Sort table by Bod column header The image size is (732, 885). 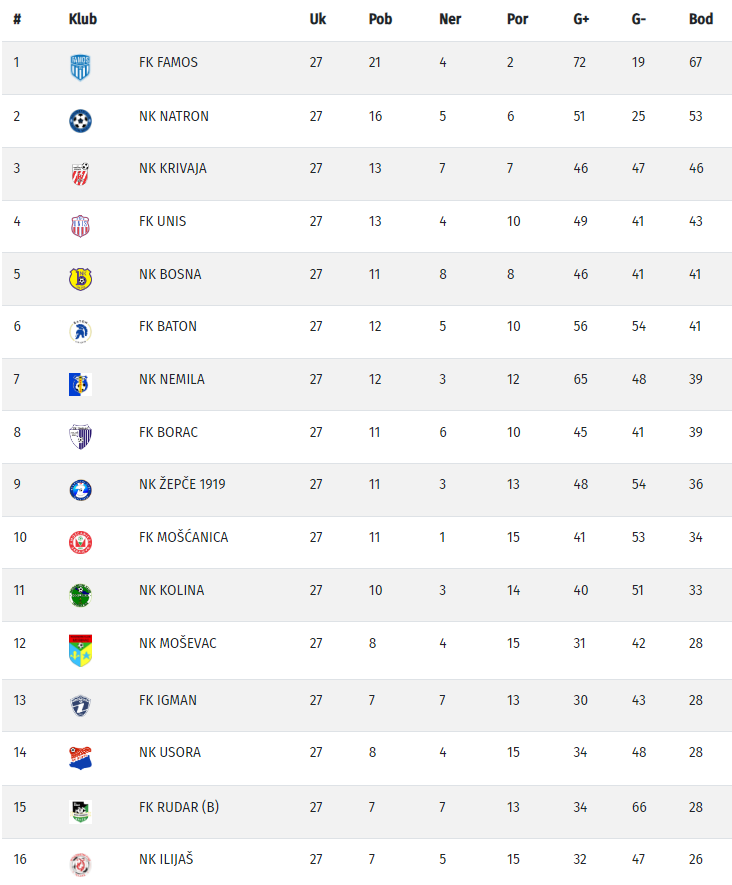[x=701, y=19]
